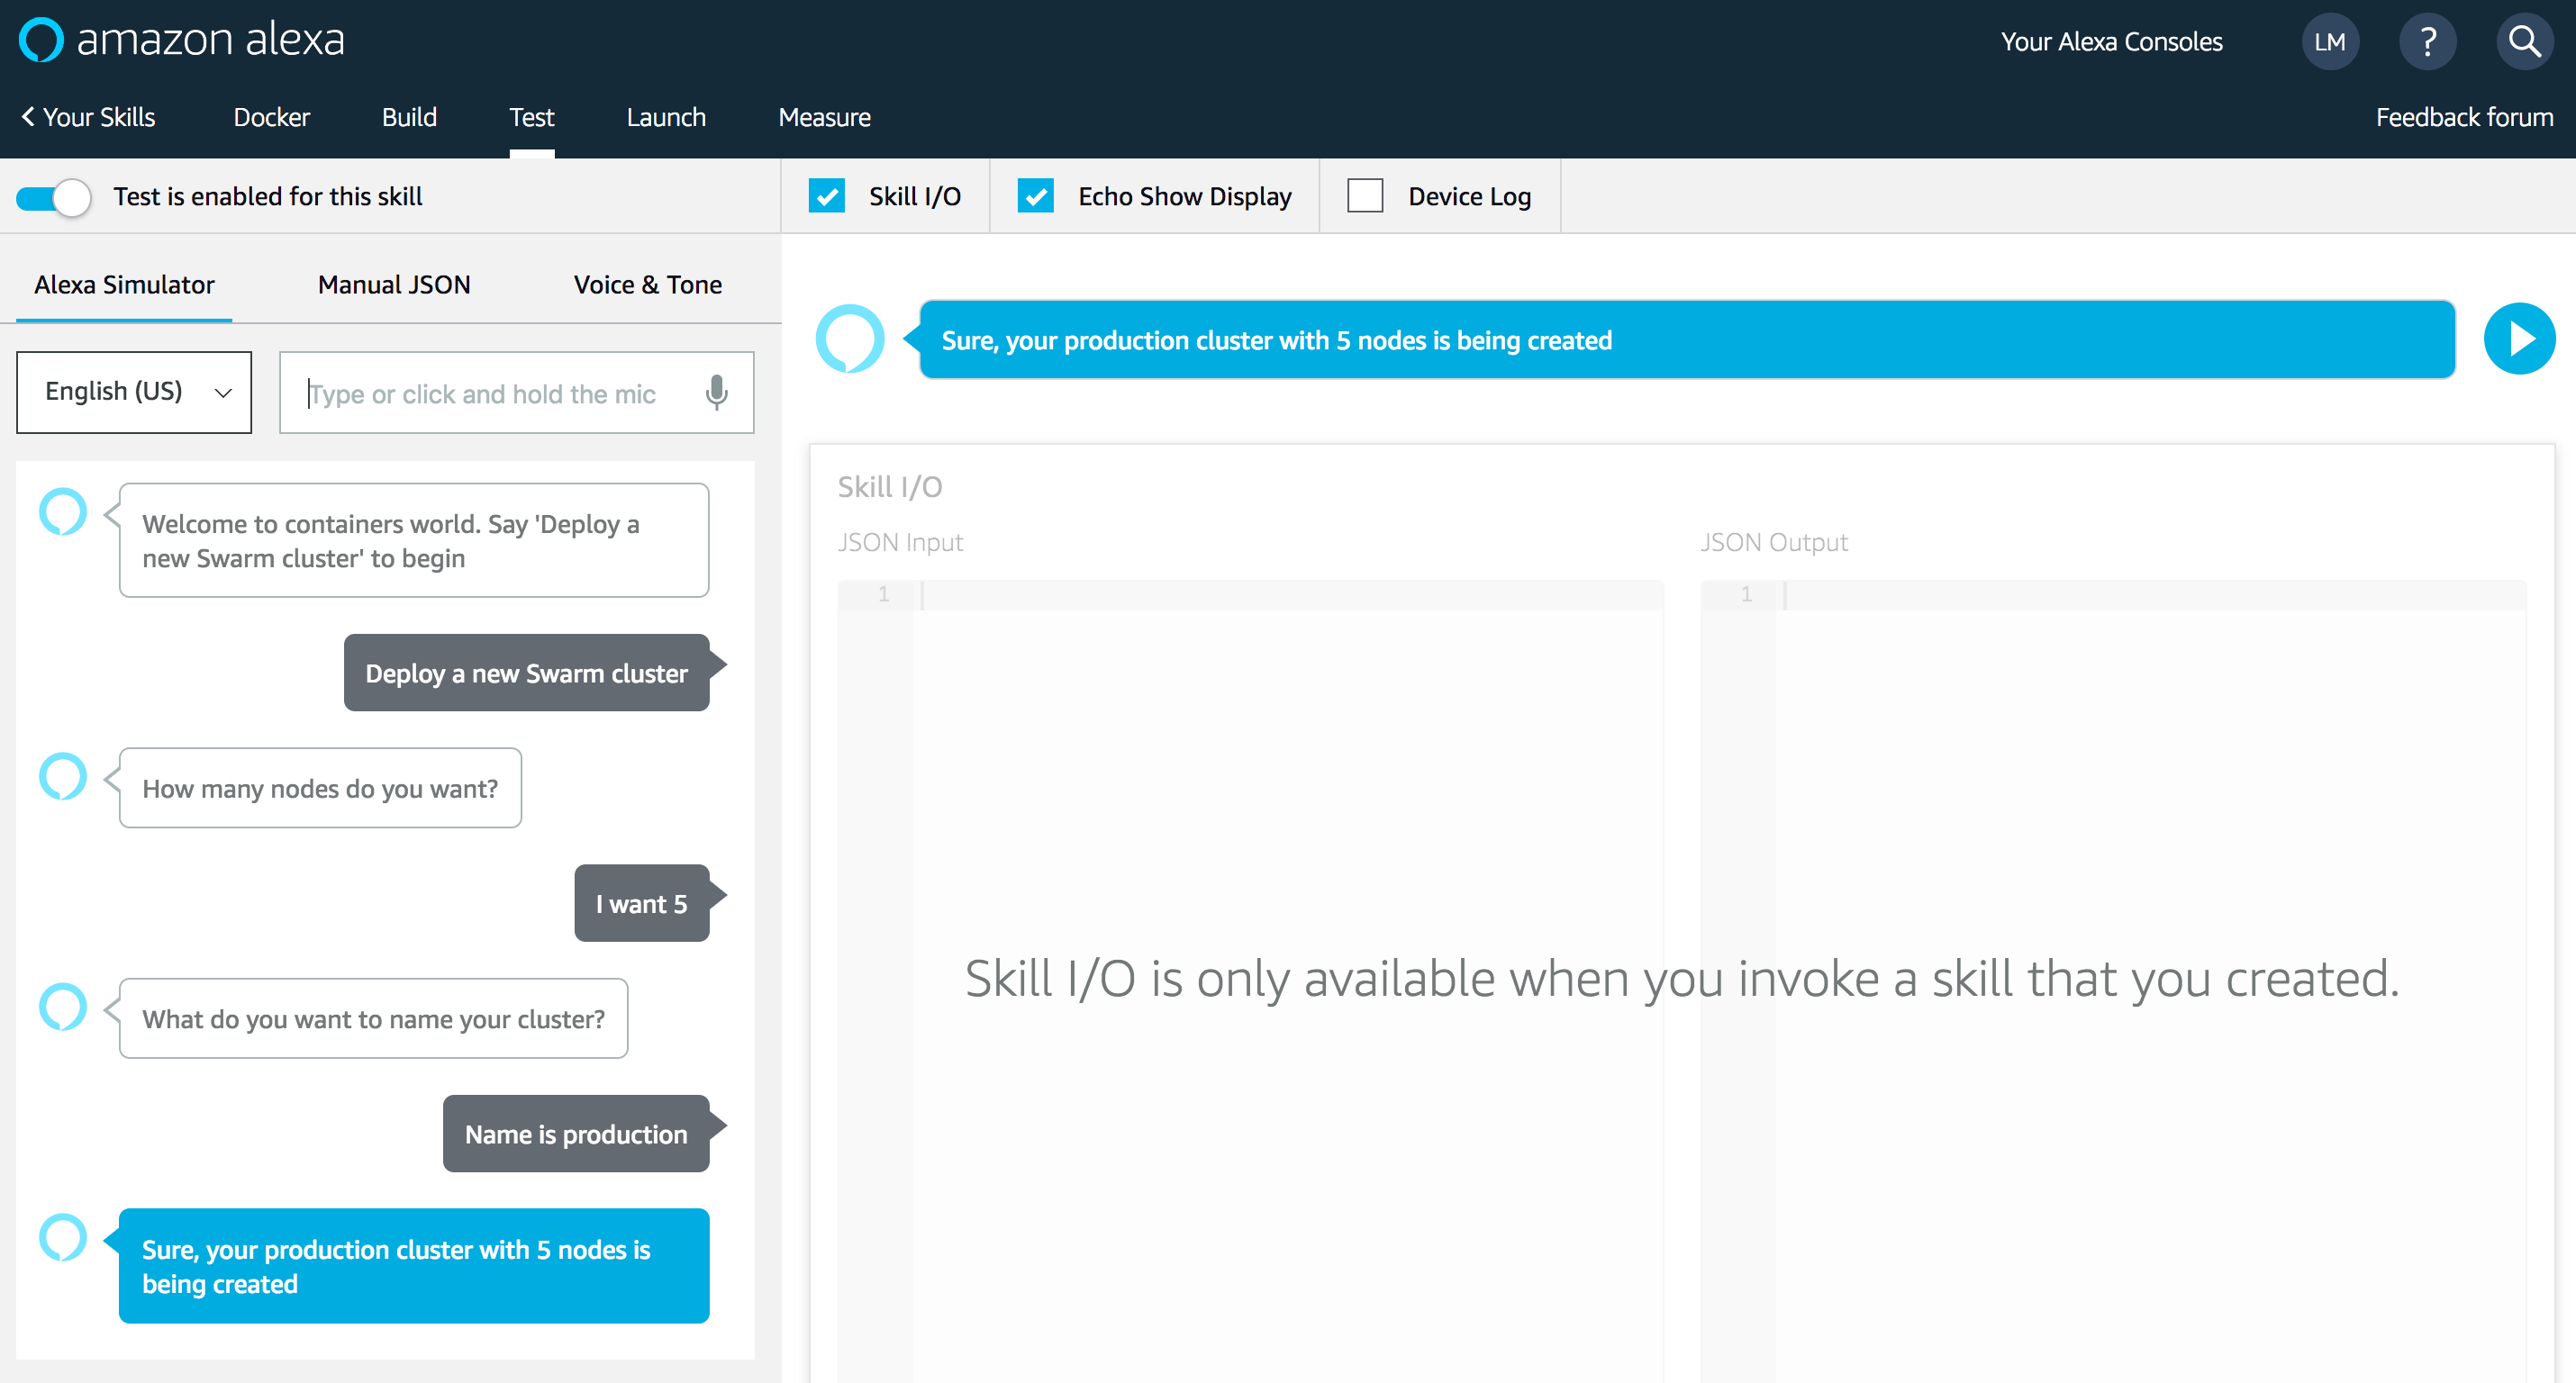Click the 'Name is production' message bubble
The height and width of the screenshot is (1383, 2576).
pos(577,1134)
